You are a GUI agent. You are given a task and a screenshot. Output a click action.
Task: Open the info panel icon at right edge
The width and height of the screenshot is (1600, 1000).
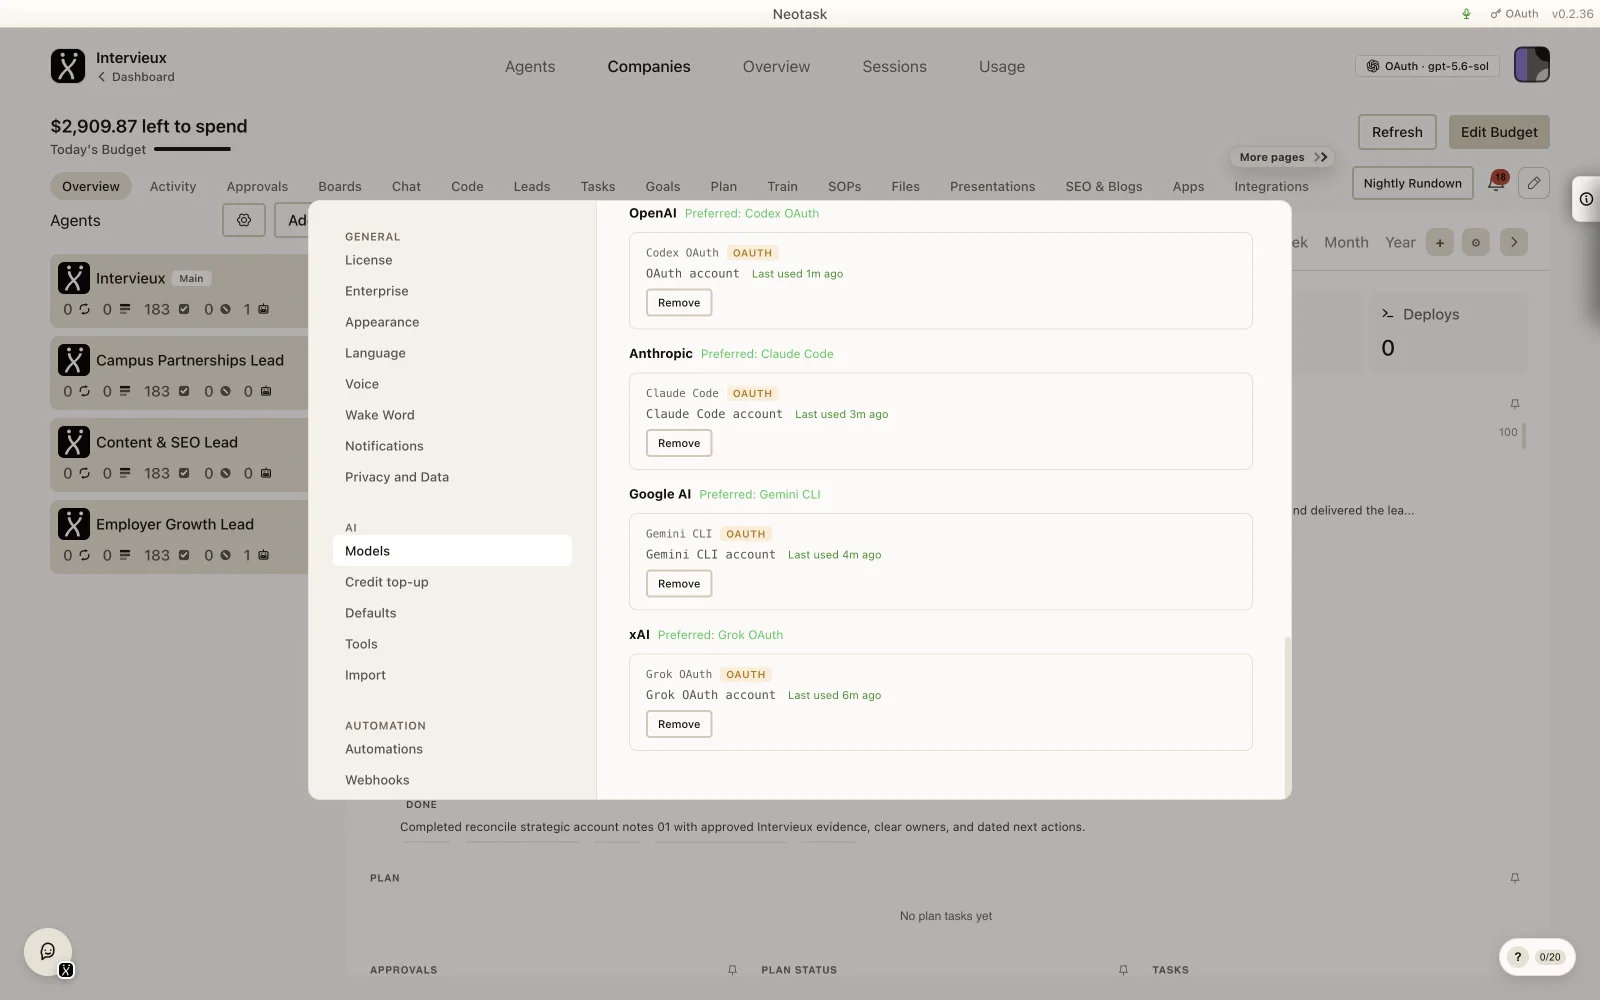1586,199
